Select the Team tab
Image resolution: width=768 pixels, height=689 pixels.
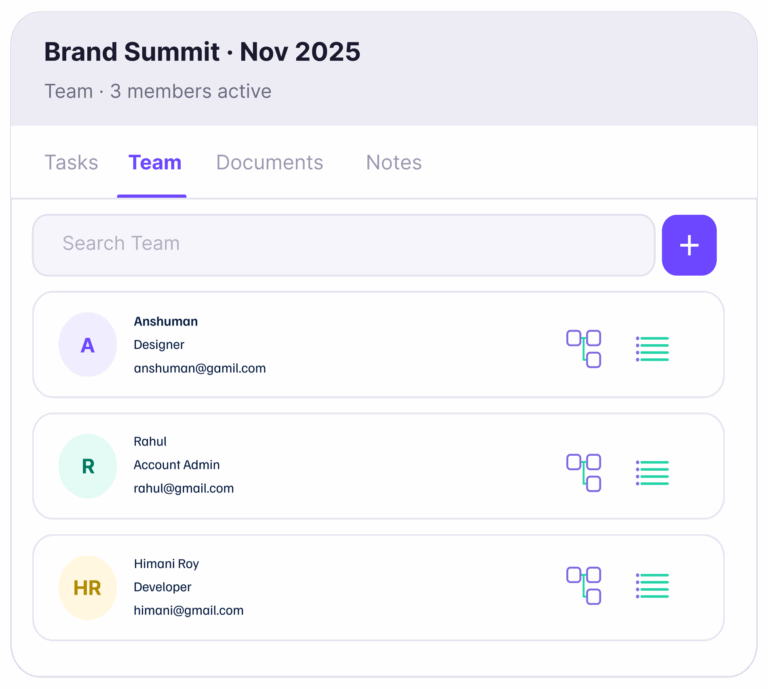coord(155,163)
